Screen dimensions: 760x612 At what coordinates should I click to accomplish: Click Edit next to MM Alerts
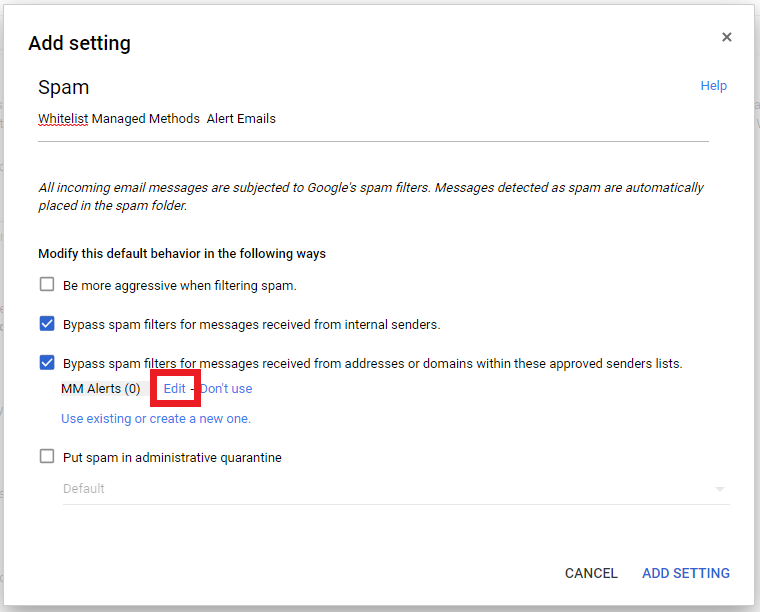tap(175, 389)
